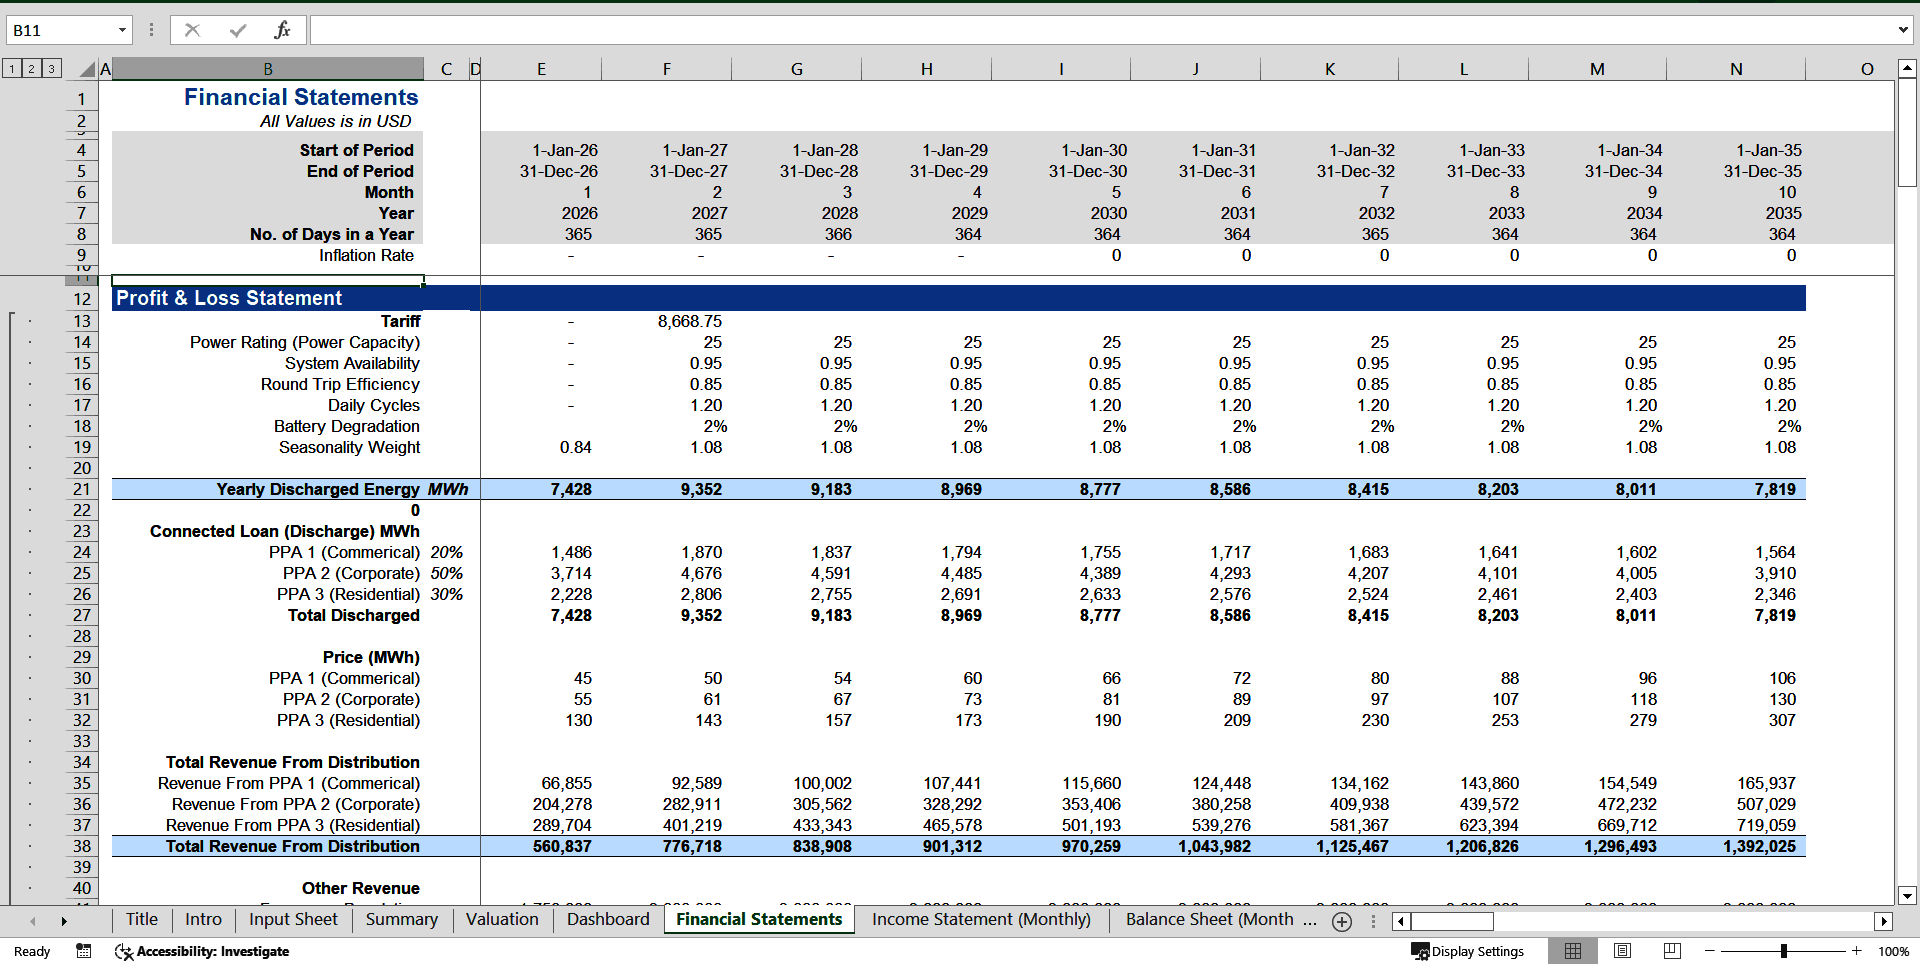
Task: Click the horizontal scrollbar thumb
Action: [1452, 922]
